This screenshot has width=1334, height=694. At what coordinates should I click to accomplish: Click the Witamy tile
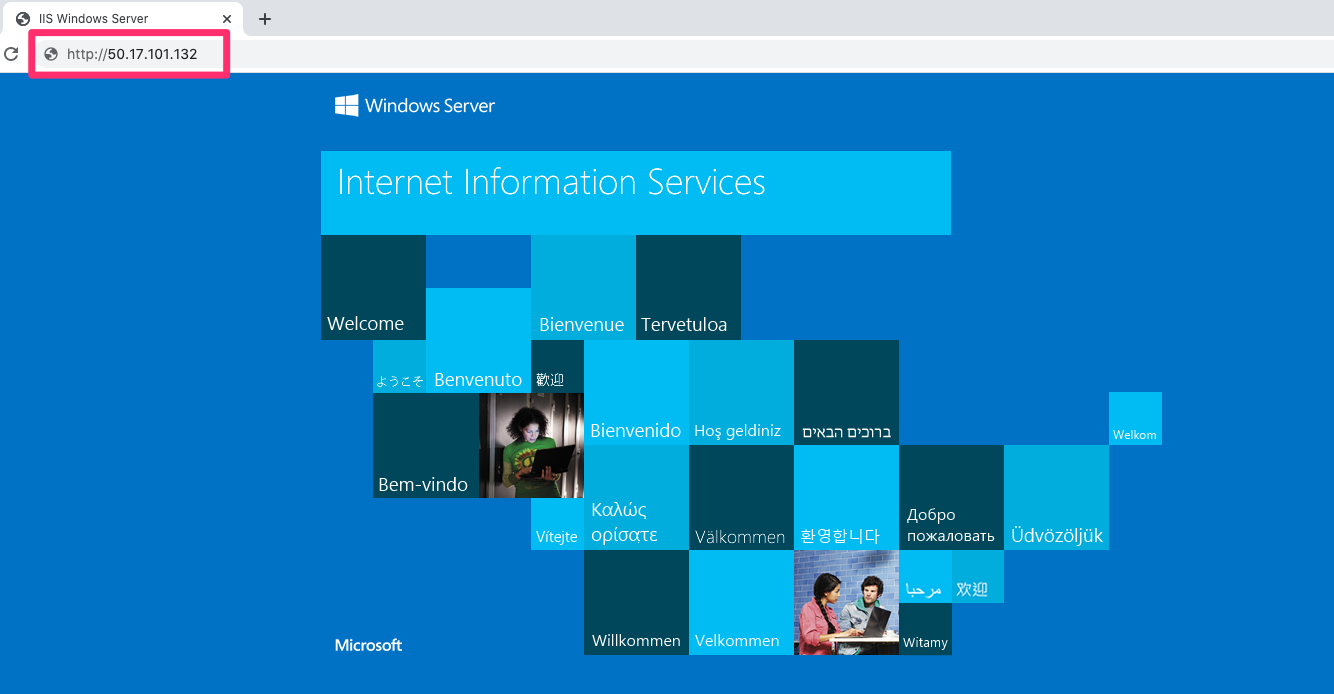(x=925, y=629)
